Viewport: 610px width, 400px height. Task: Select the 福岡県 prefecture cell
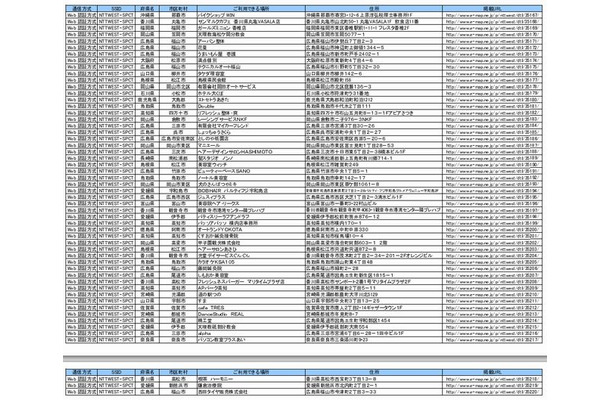pyautogui.click(x=147, y=28)
